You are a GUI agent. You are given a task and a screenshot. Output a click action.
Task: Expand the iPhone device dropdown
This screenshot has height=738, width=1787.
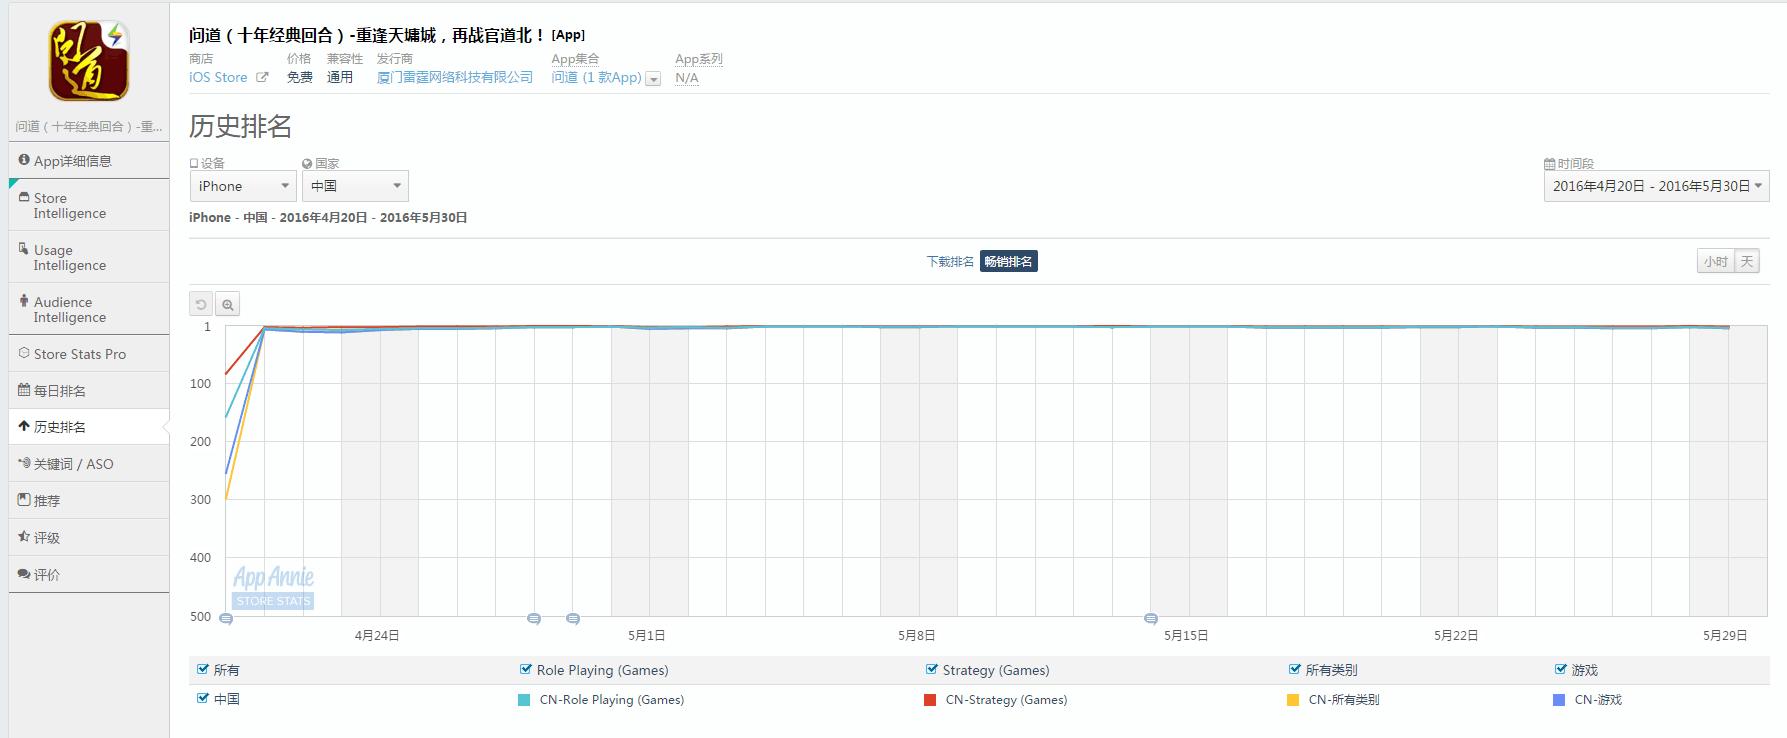coord(243,186)
